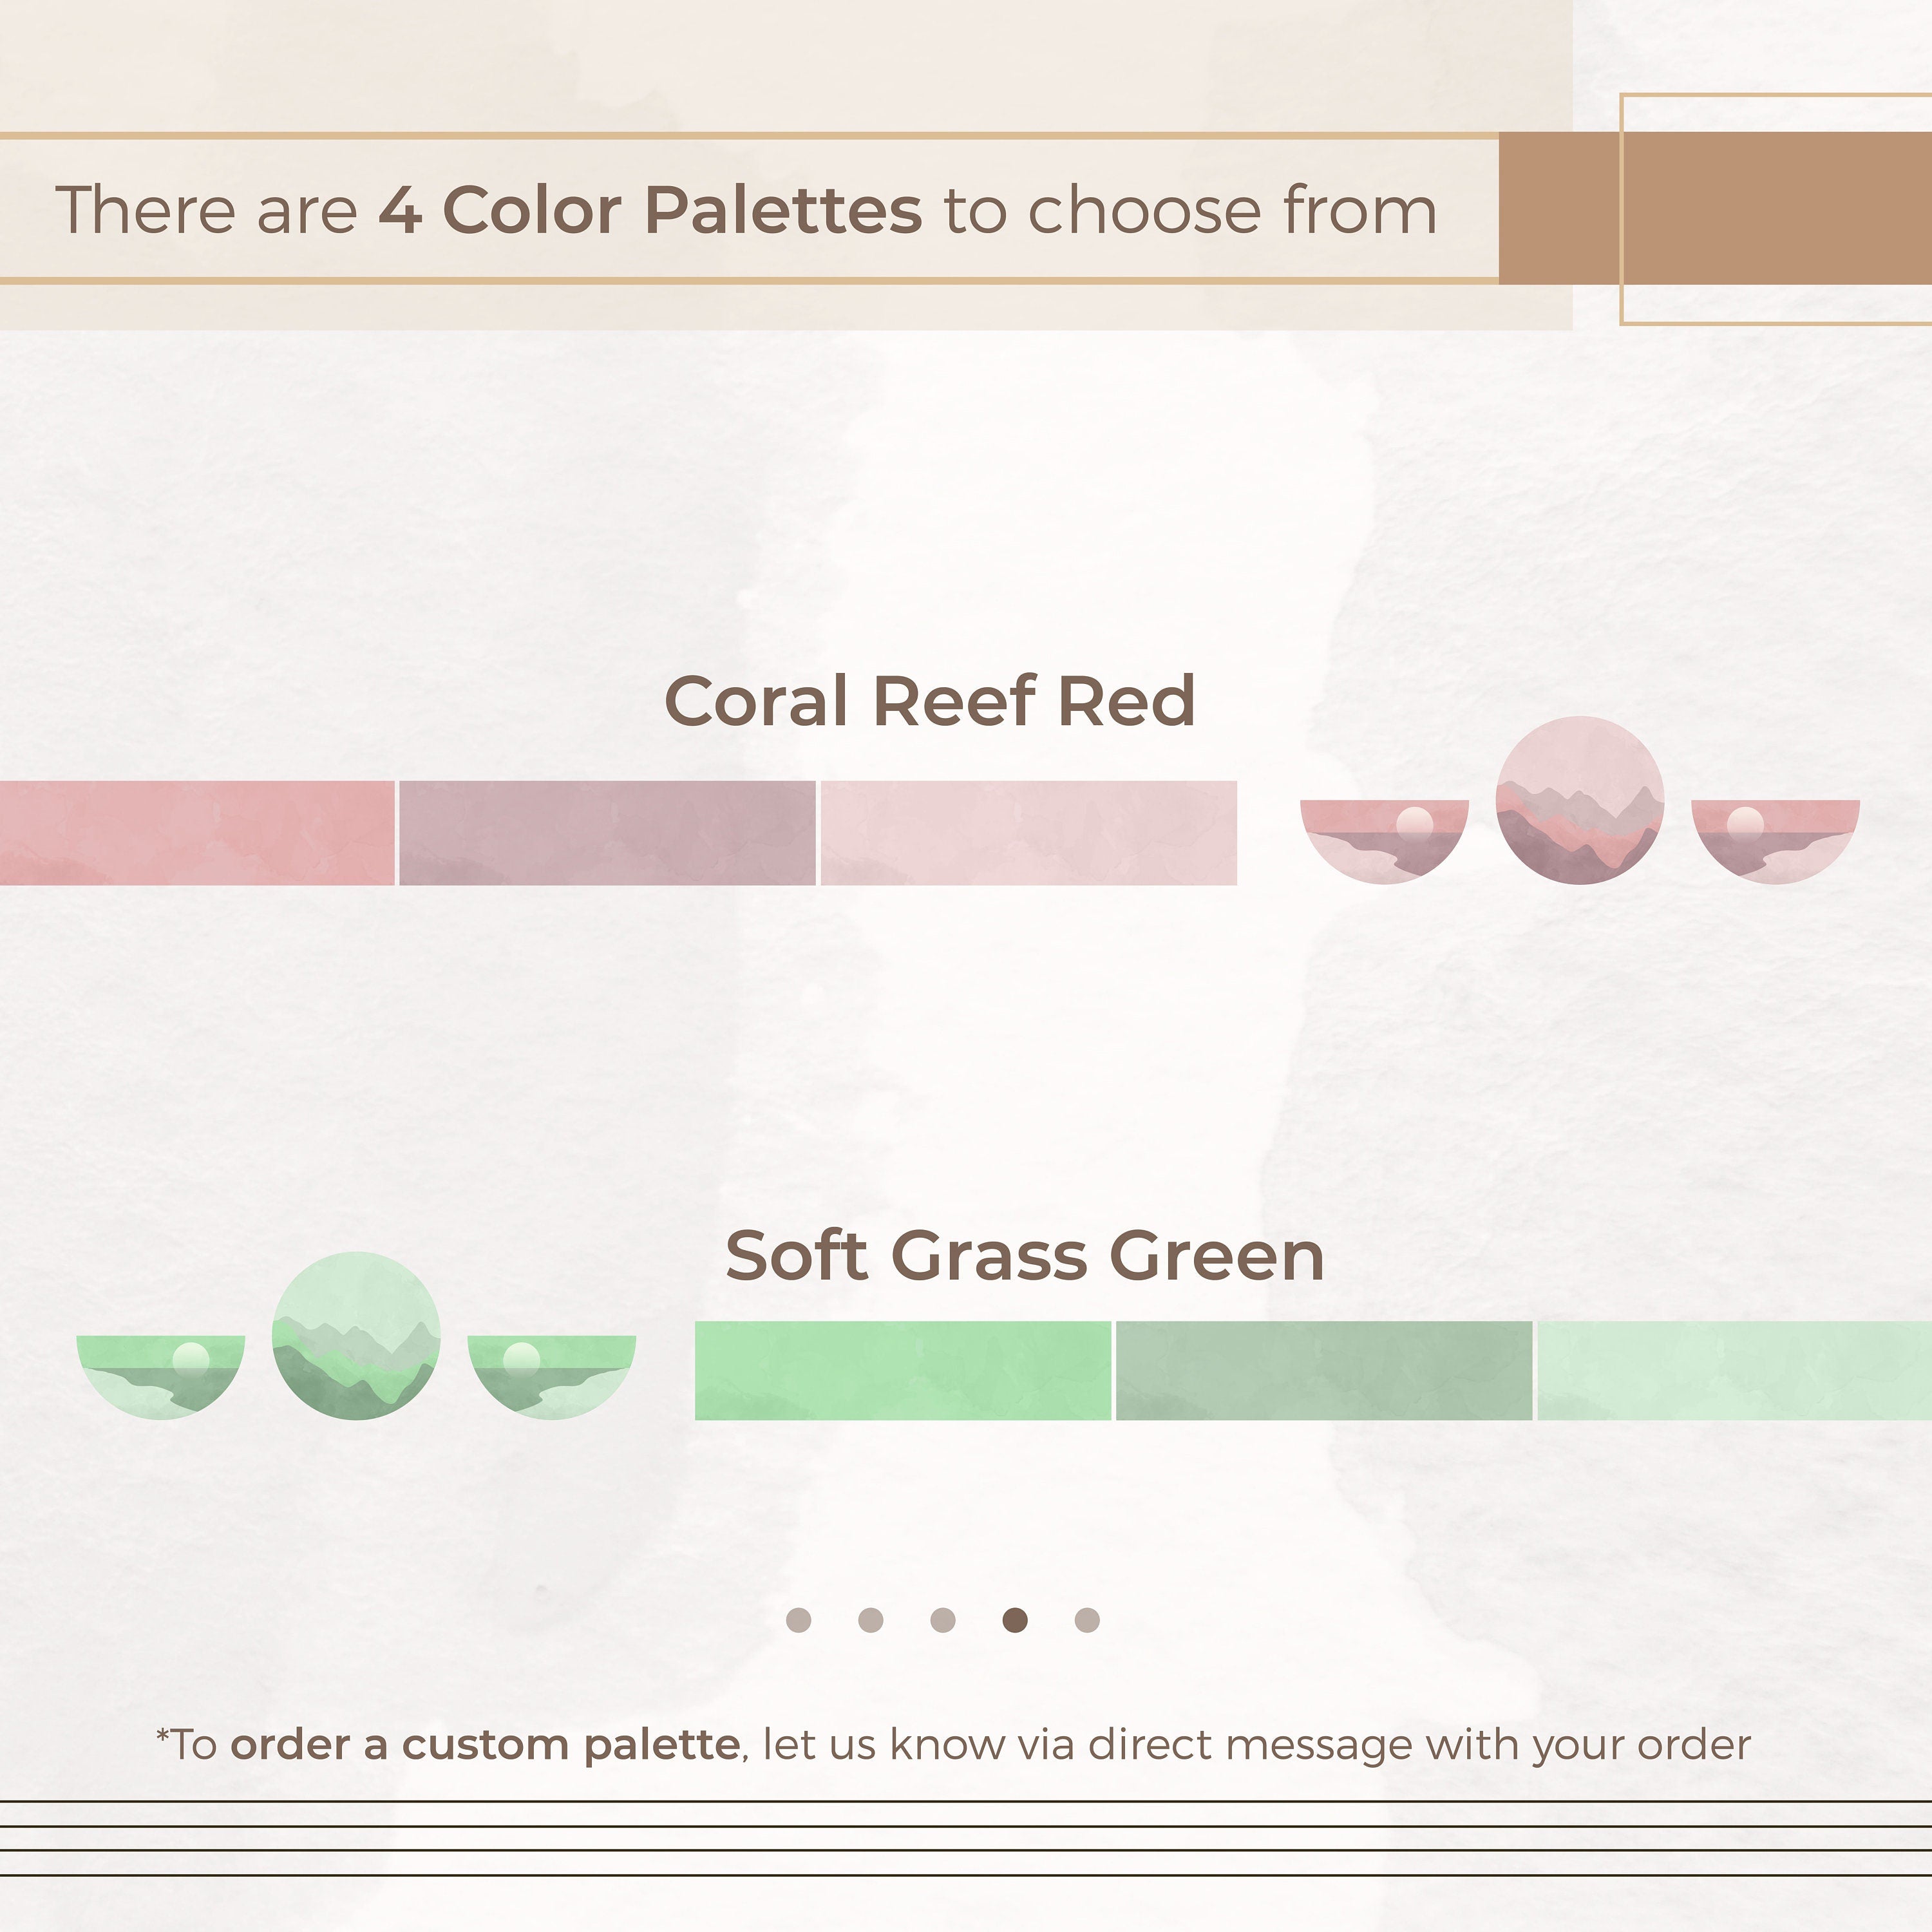Click the "order a custom palette" text

(x=485, y=1745)
